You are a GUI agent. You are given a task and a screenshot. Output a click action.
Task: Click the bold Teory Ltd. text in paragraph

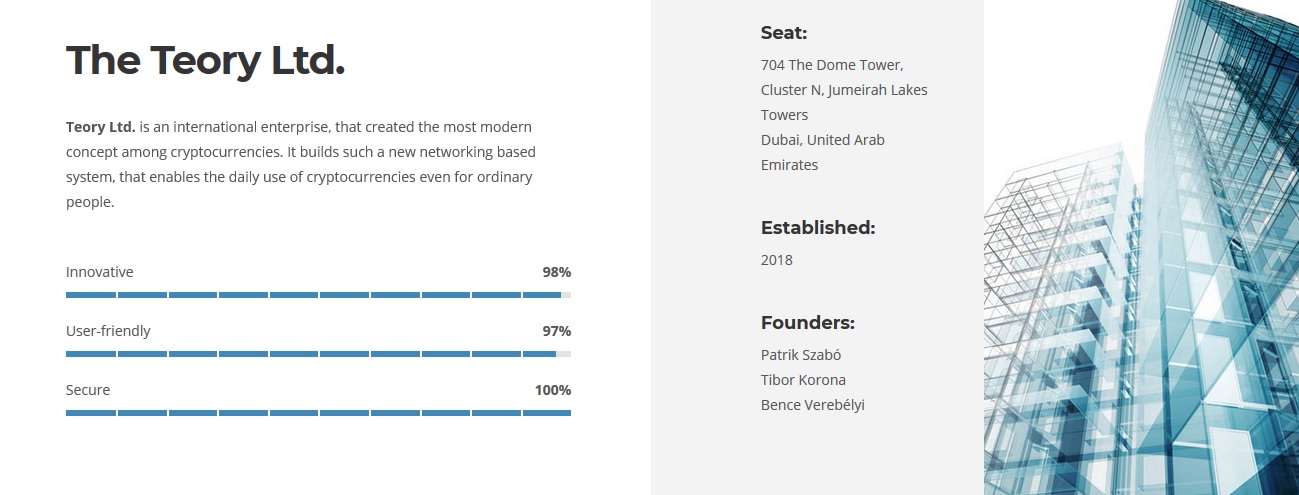coord(101,127)
